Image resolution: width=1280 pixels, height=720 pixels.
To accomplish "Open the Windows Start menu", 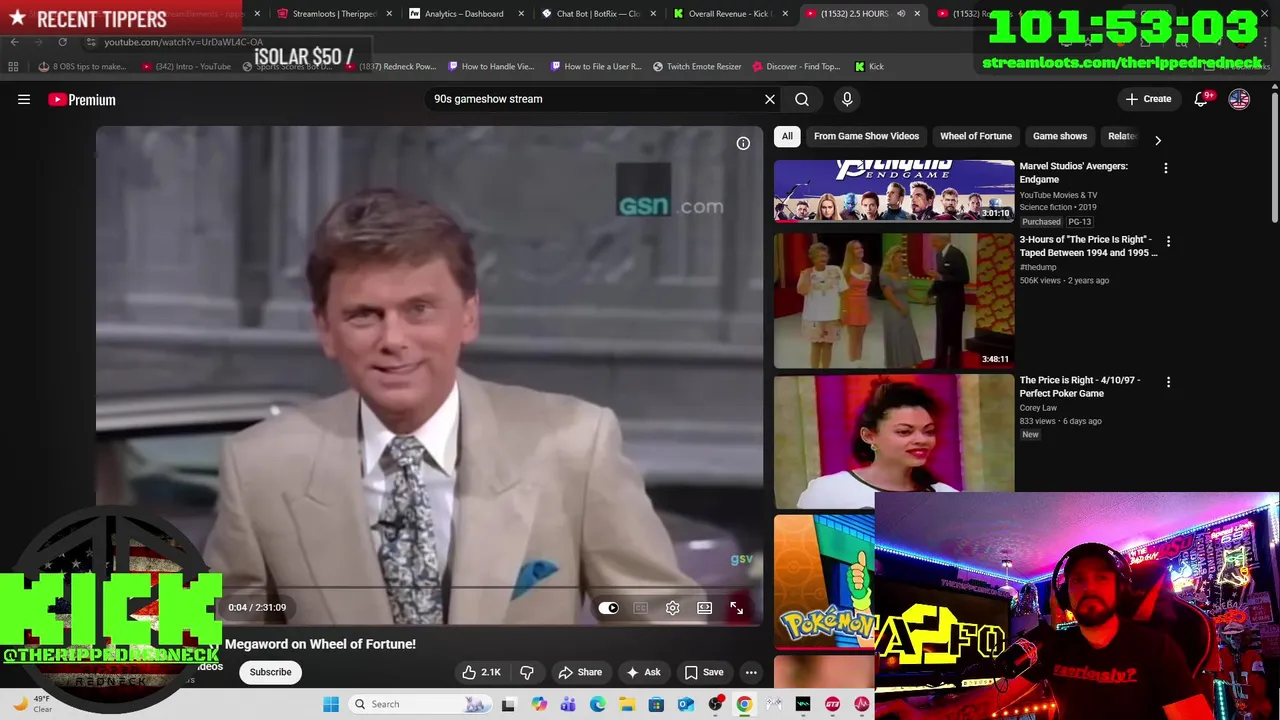I will coord(331,704).
